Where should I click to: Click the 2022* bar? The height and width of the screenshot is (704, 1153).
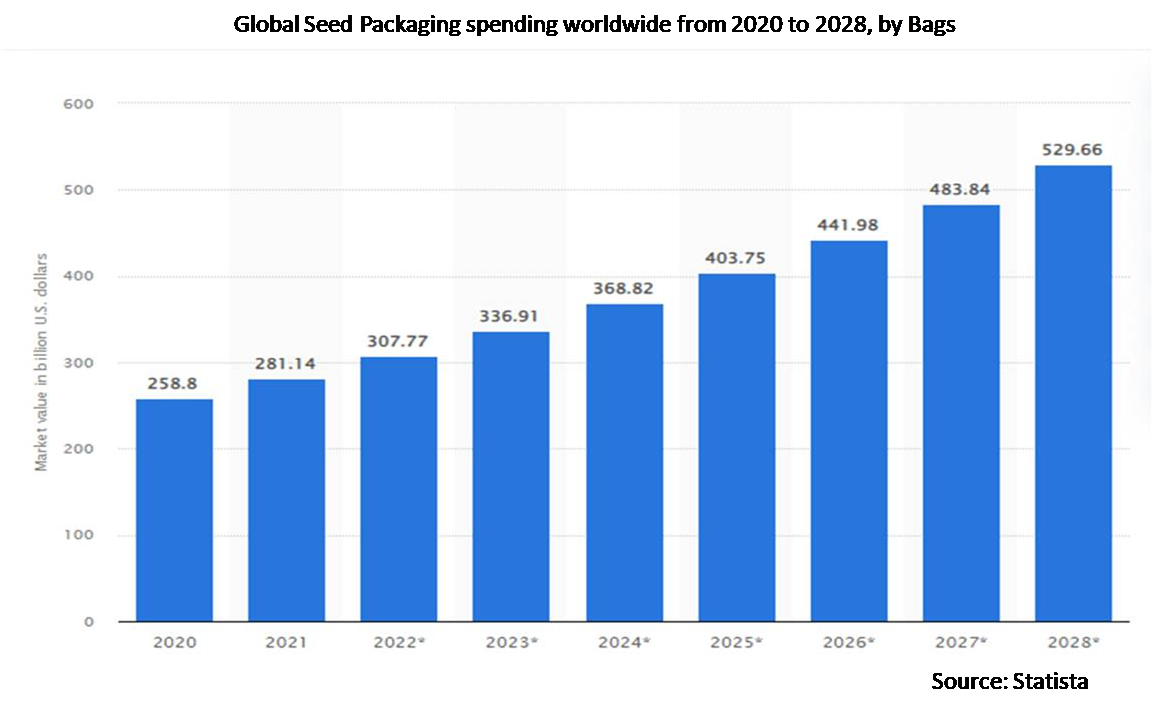click(x=398, y=489)
